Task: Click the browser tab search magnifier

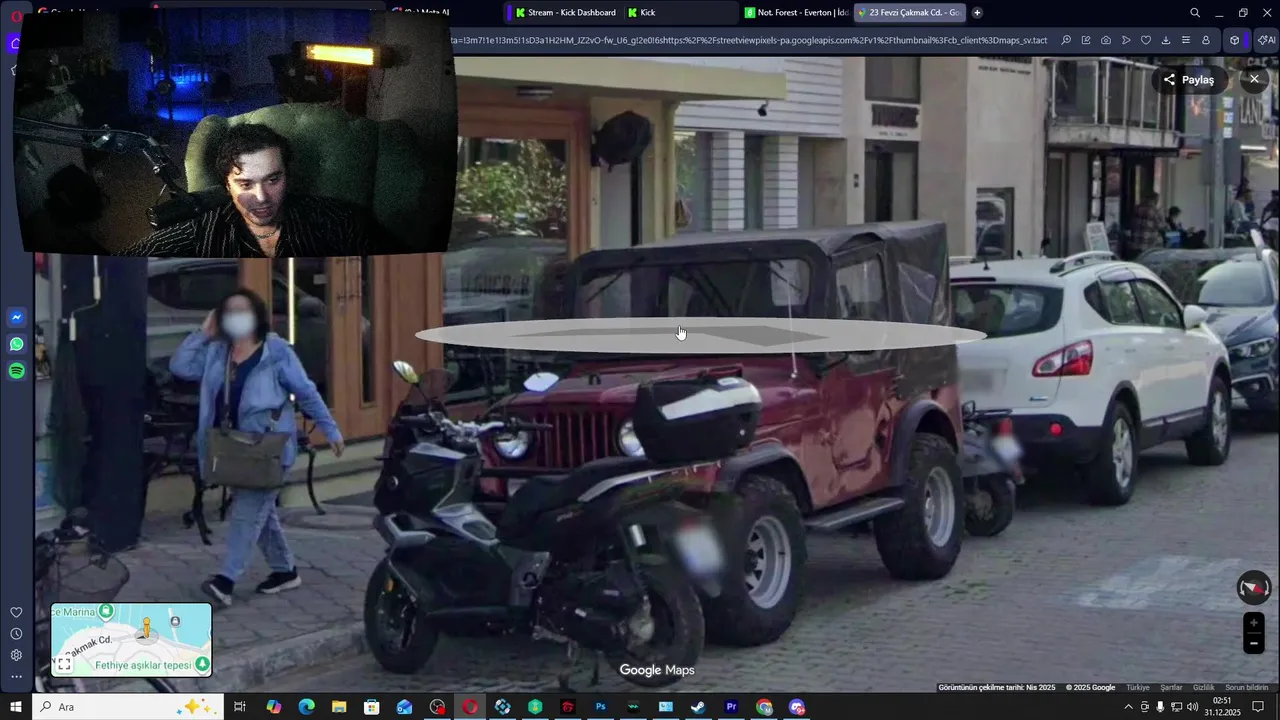Action: coord(1195,13)
